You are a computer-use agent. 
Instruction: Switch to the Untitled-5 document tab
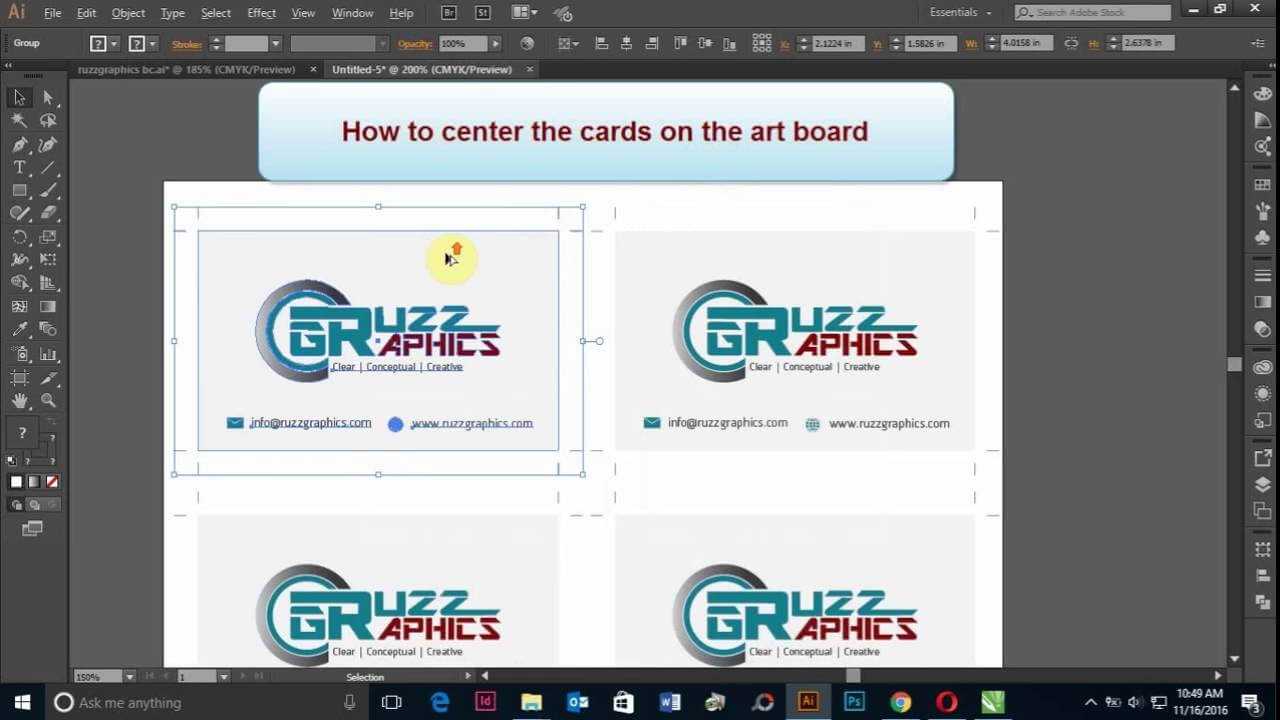[x=422, y=70]
